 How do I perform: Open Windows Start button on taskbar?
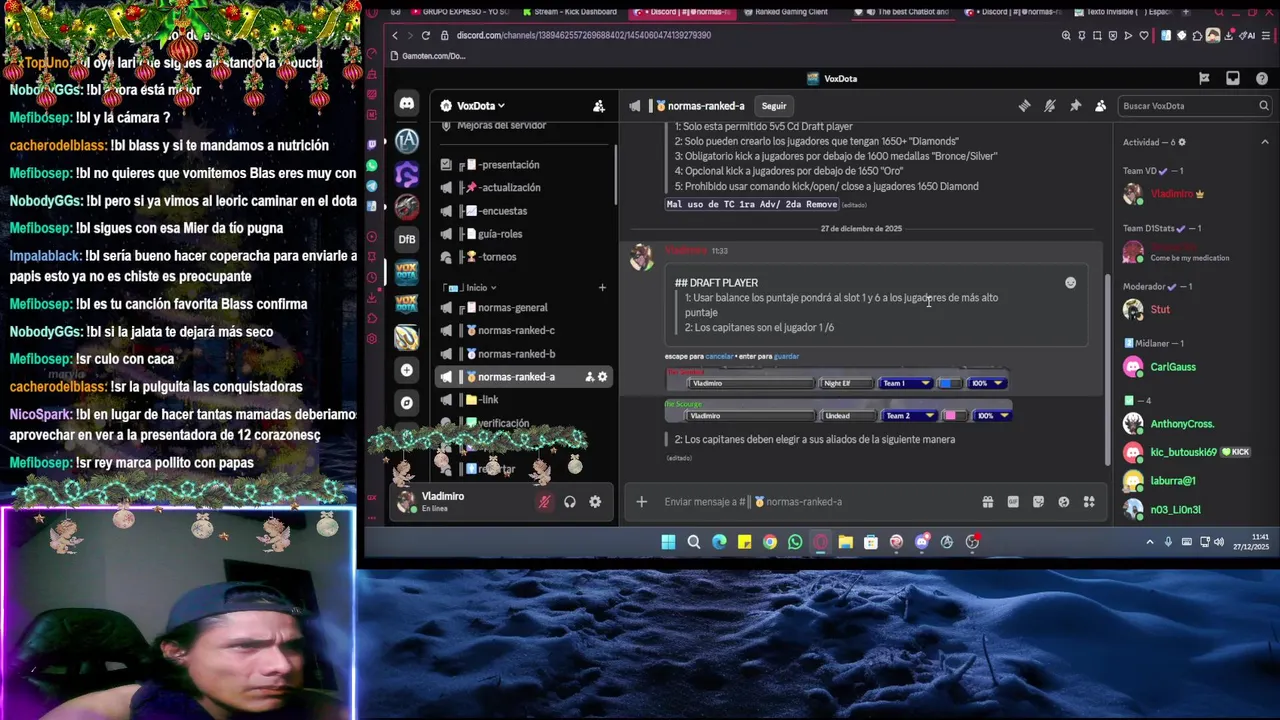pos(668,542)
